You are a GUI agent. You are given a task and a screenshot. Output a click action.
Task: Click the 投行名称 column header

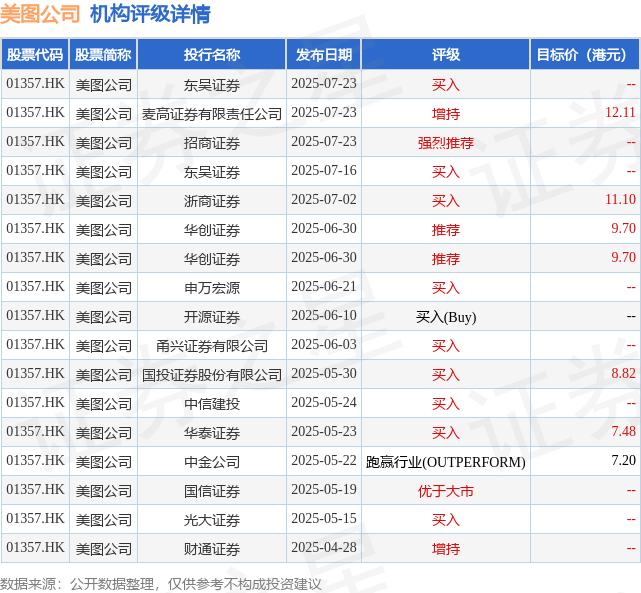(212, 54)
